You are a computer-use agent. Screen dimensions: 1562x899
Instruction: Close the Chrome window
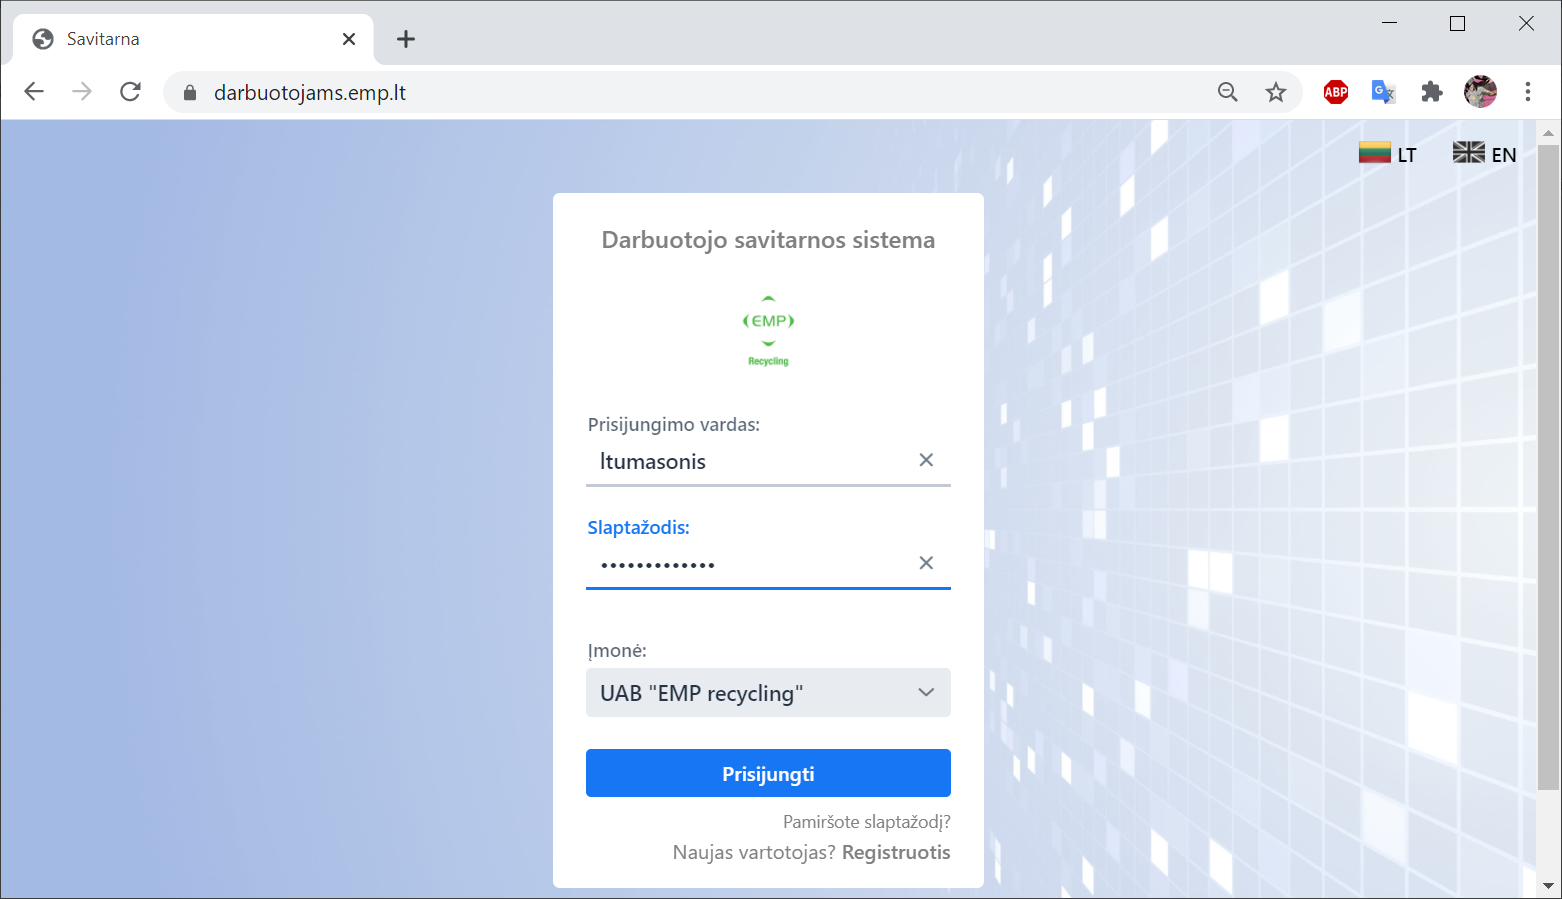1526,23
